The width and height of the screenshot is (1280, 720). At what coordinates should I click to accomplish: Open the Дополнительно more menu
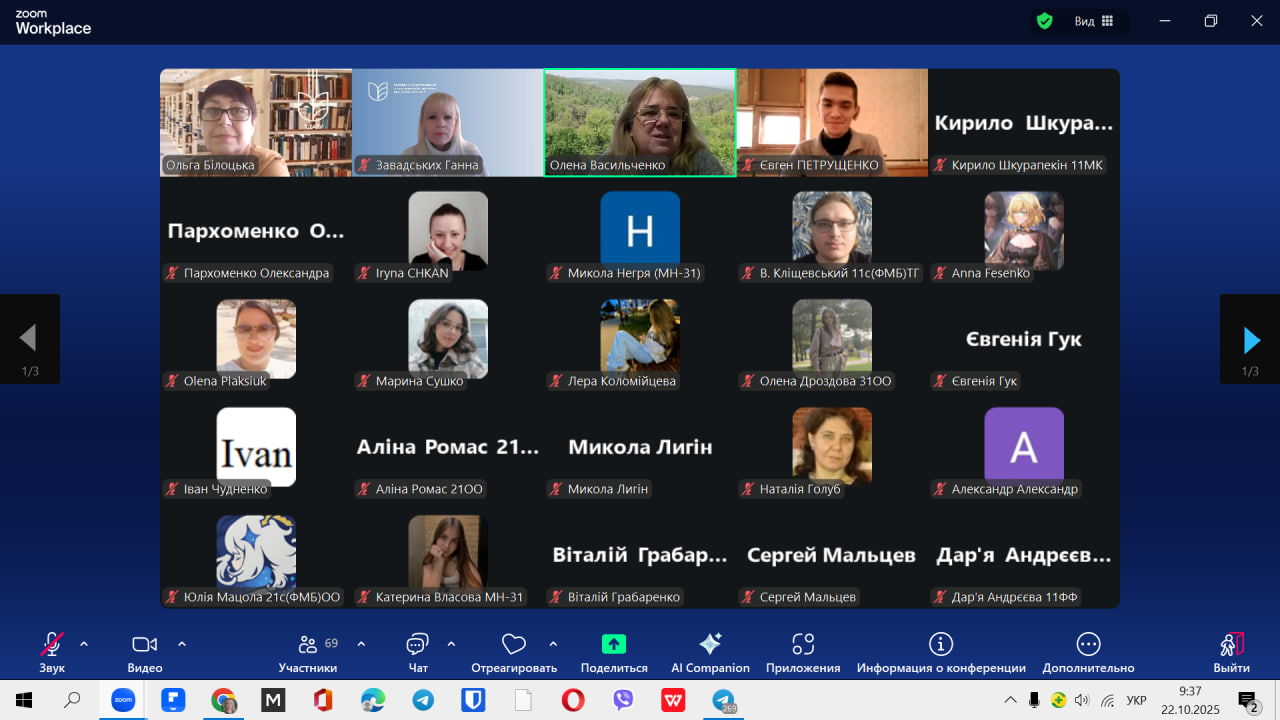click(1088, 652)
